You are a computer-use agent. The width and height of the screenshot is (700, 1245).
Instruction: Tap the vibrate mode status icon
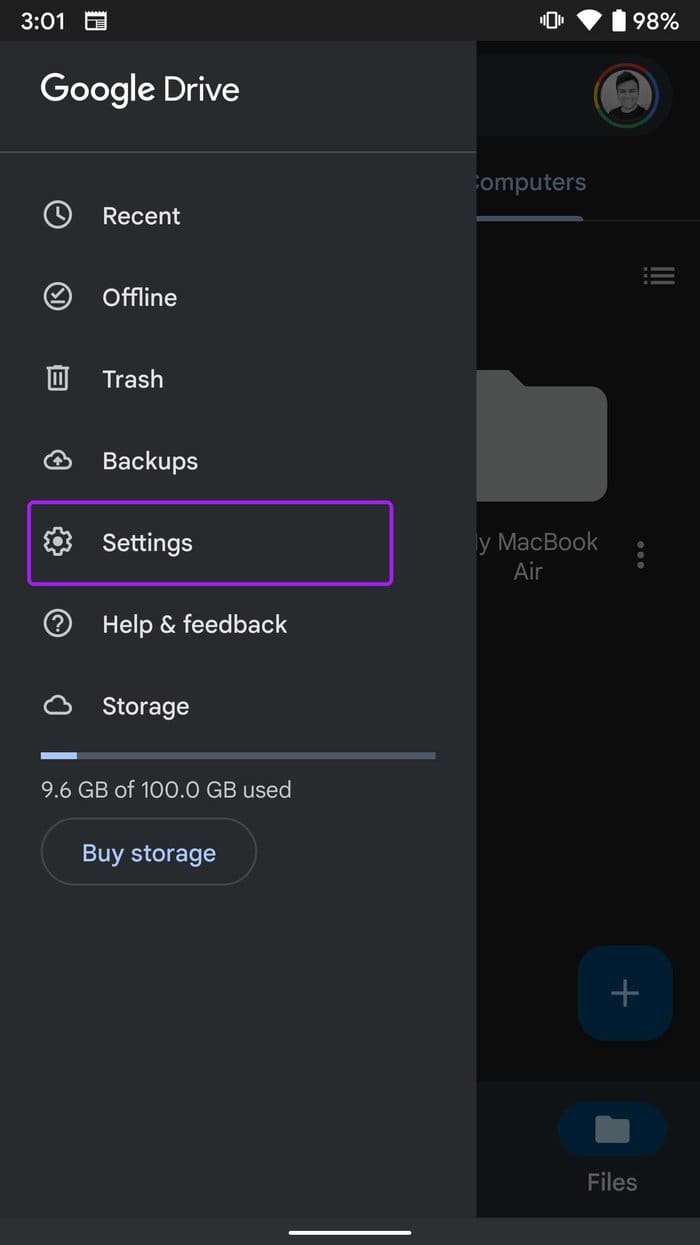tap(551, 20)
